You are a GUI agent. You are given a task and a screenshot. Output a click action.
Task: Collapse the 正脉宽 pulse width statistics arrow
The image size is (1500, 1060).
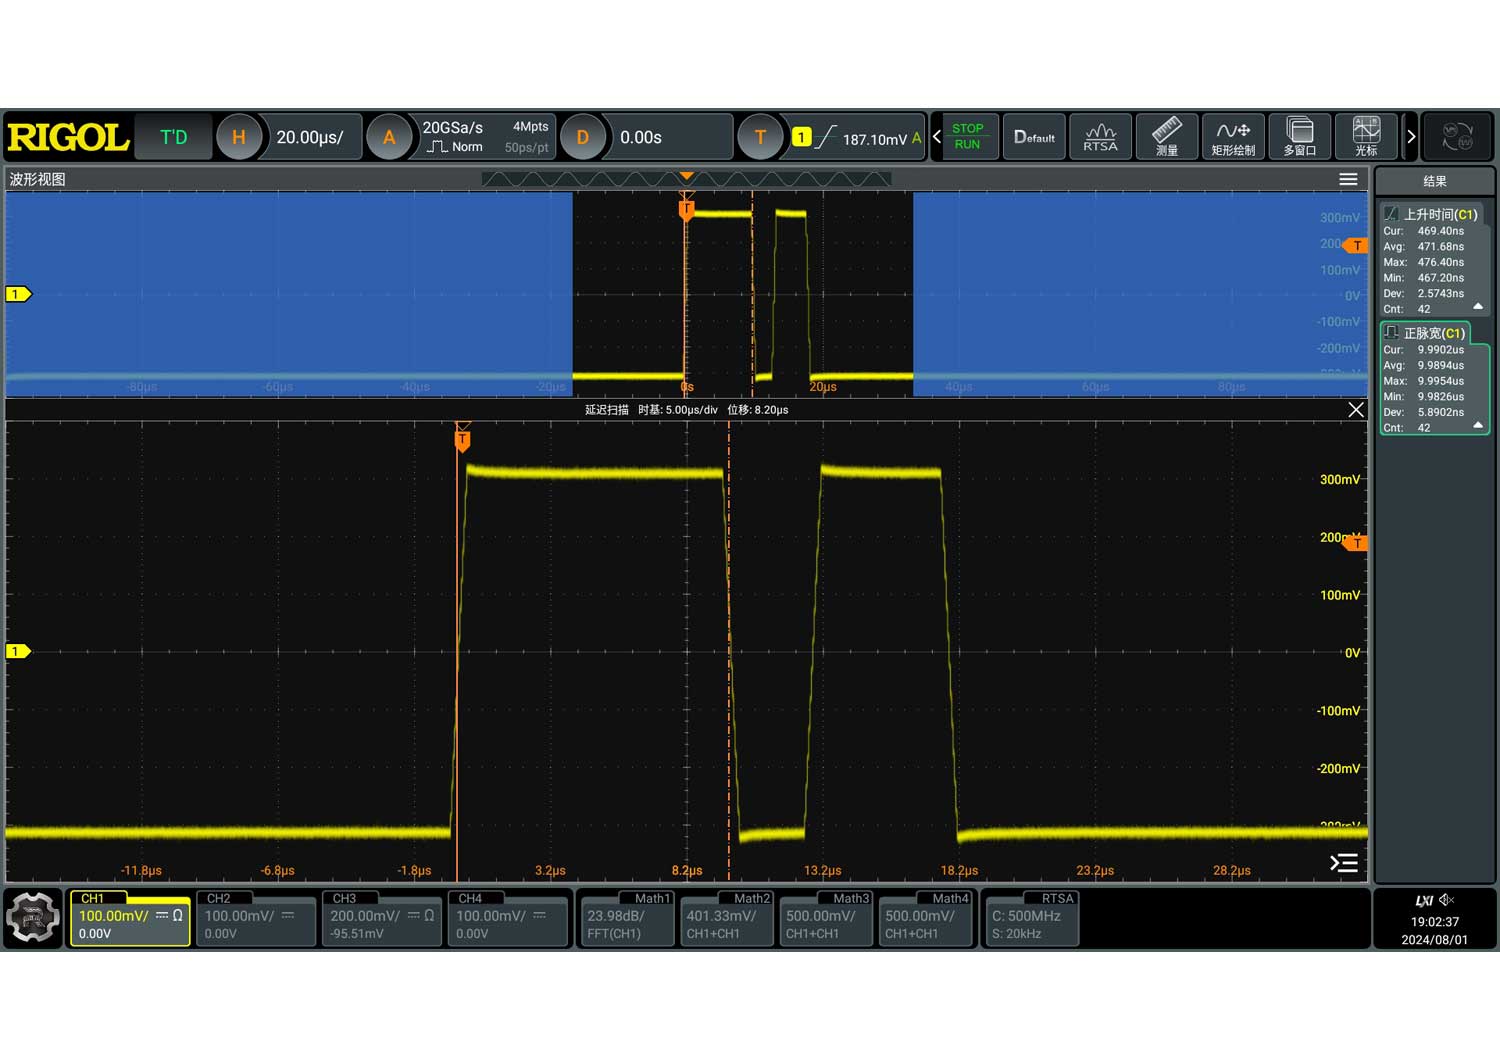(1478, 426)
